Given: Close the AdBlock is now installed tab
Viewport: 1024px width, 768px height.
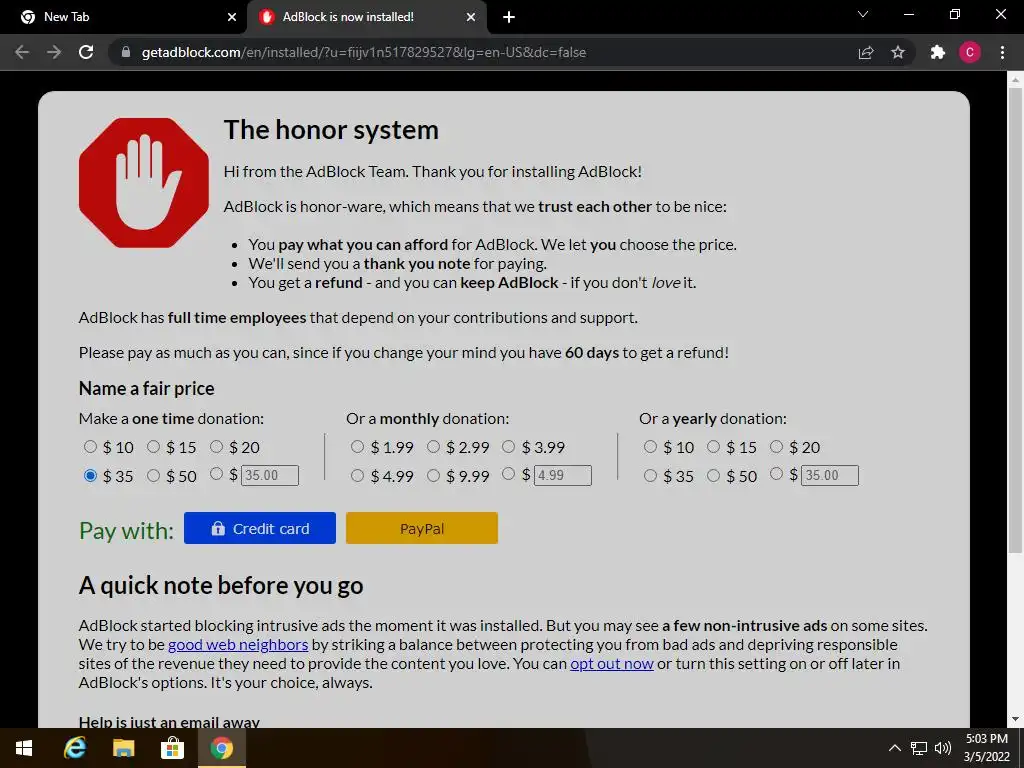Looking at the screenshot, I should point(471,17).
